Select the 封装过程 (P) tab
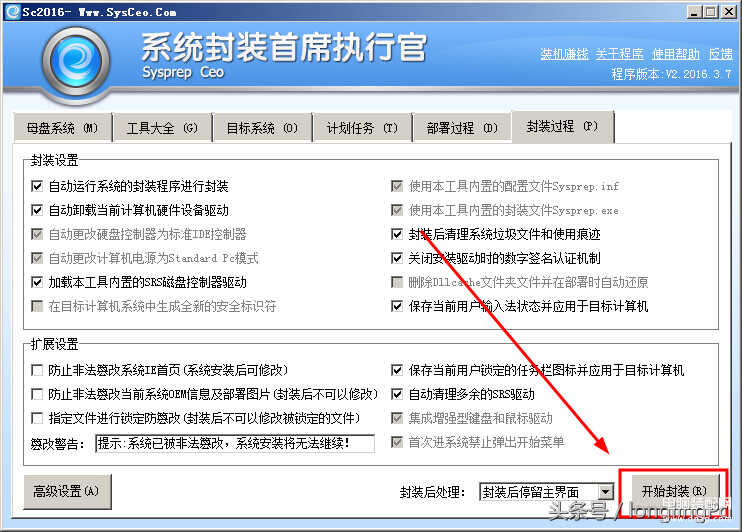This screenshot has height=532, width=742. 562,126
